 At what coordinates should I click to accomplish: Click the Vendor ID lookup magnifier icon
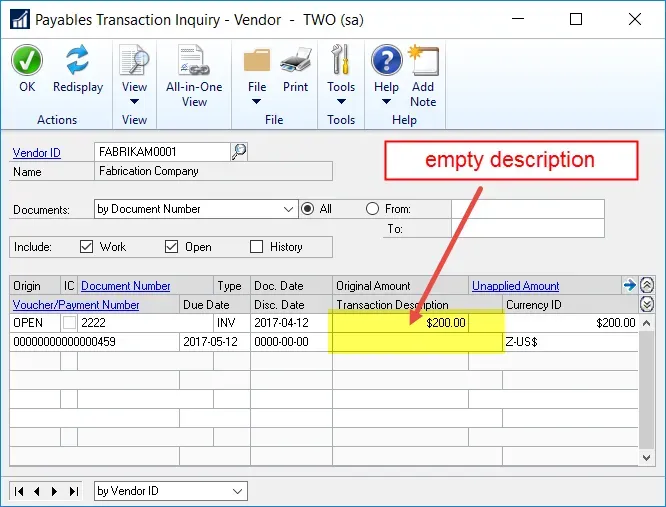[239, 152]
